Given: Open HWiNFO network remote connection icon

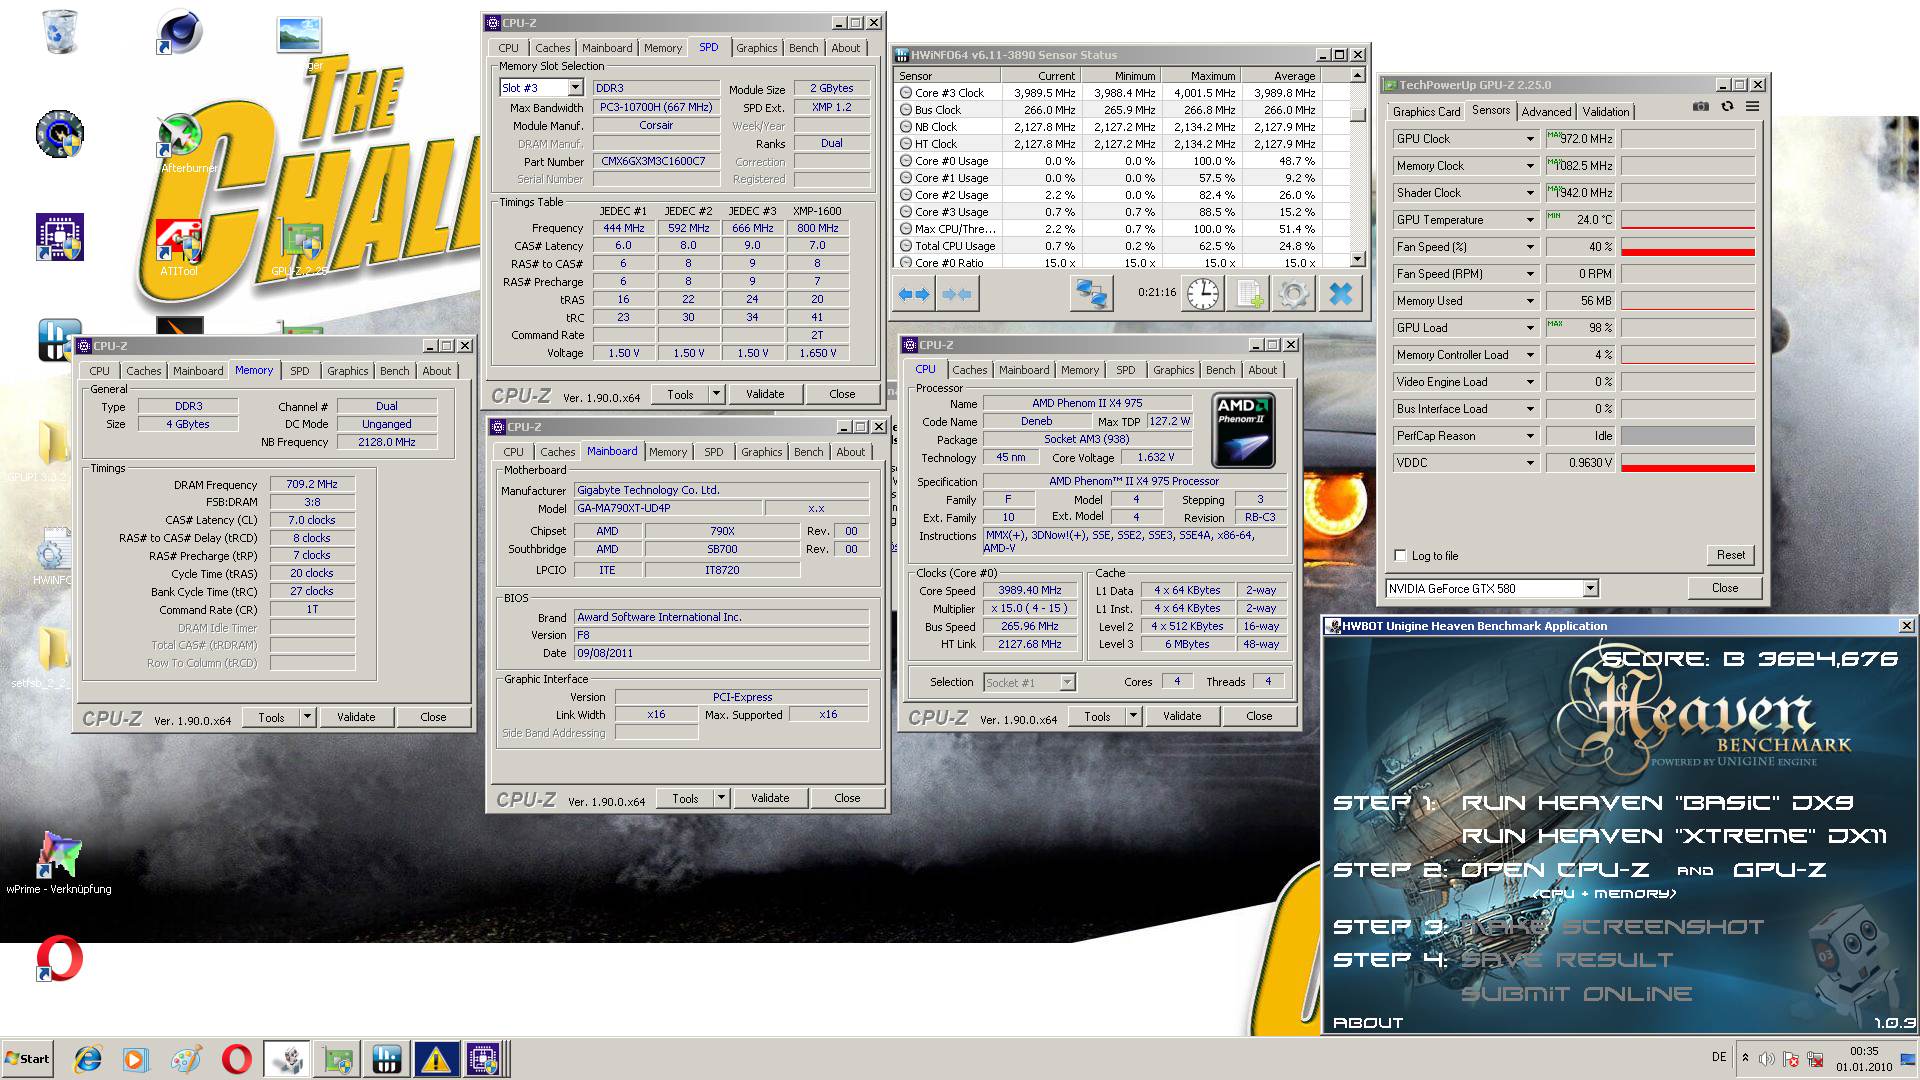Looking at the screenshot, I should pyautogui.click(x=1091, y=294).
